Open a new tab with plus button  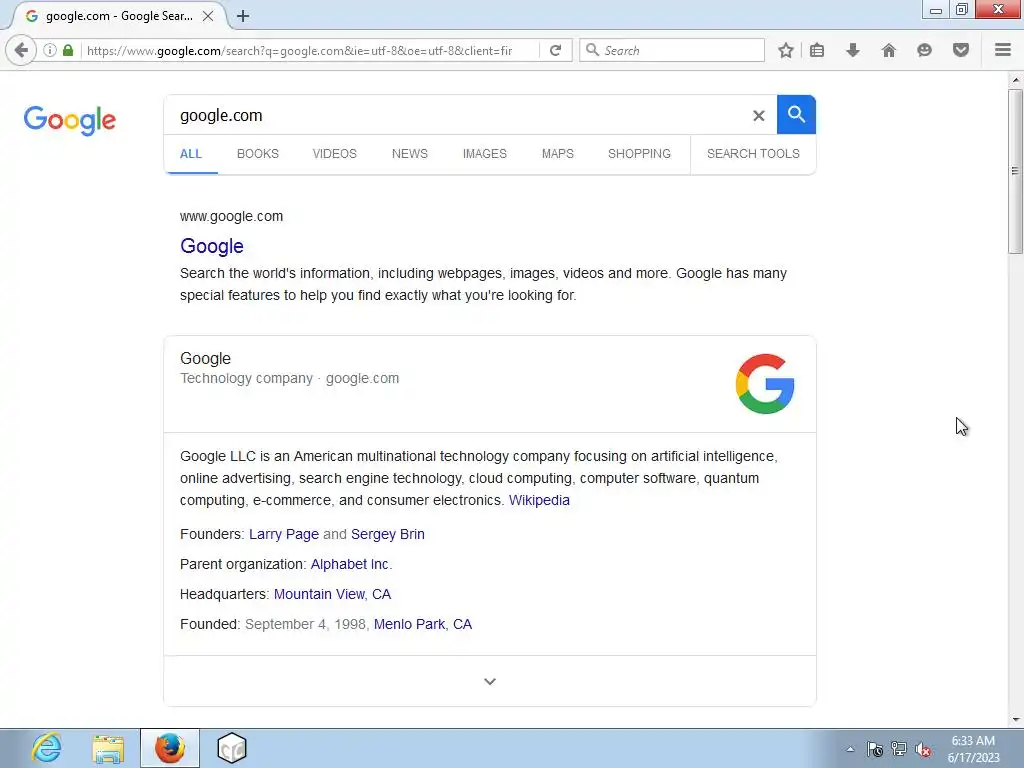243,16
